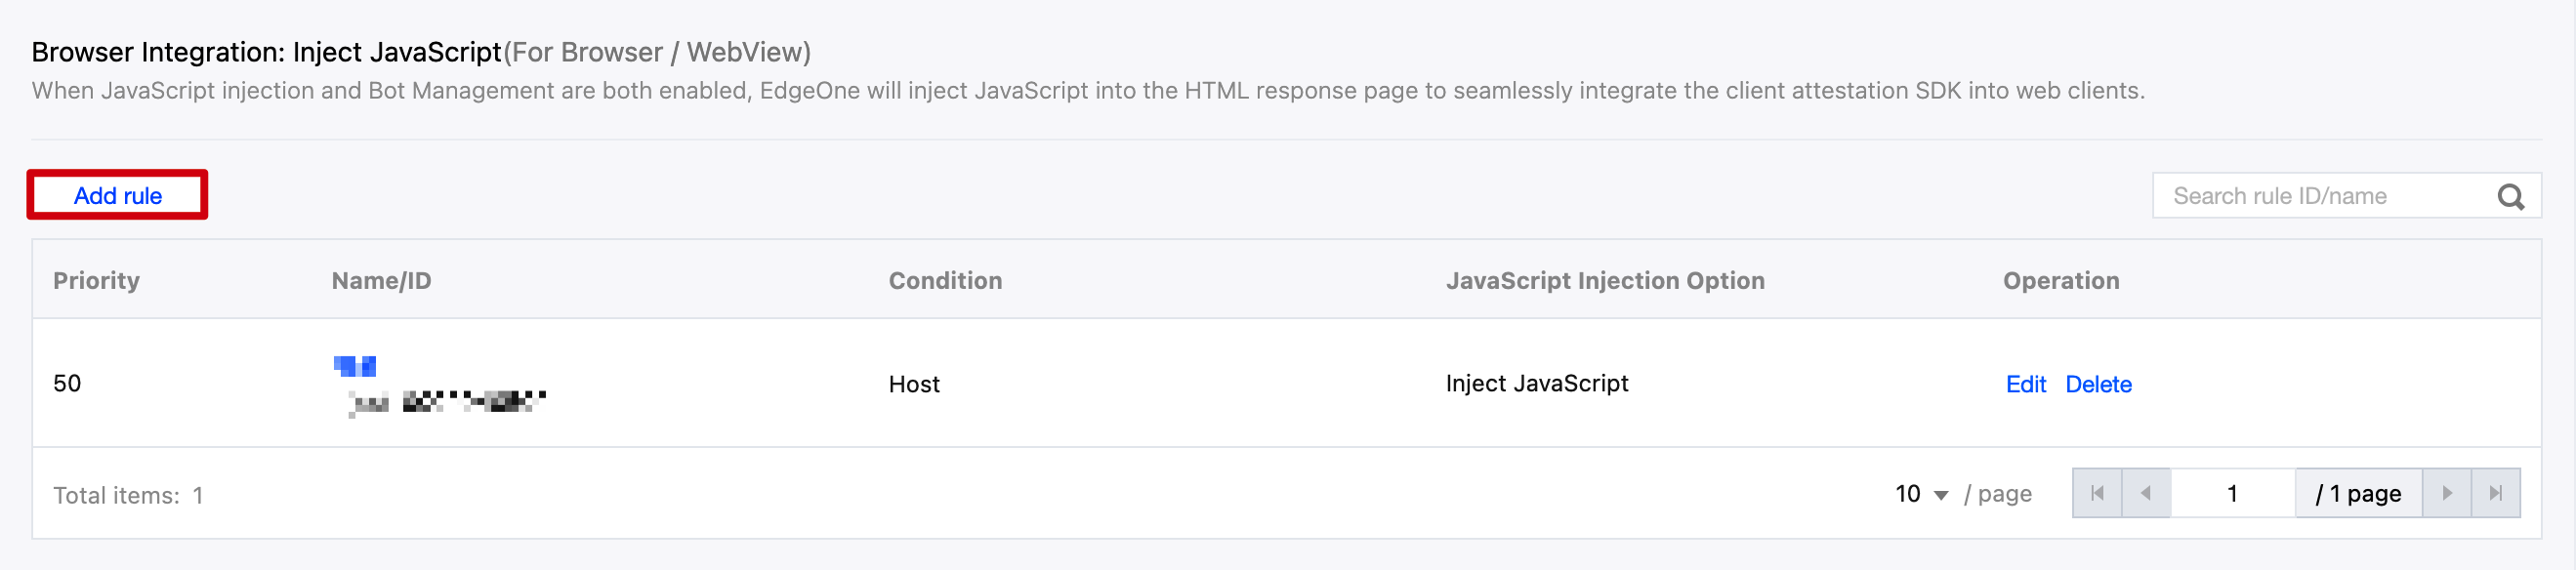2576x570 pixels.
Task: Click the Name/ID column header
Action: point(381,280)
